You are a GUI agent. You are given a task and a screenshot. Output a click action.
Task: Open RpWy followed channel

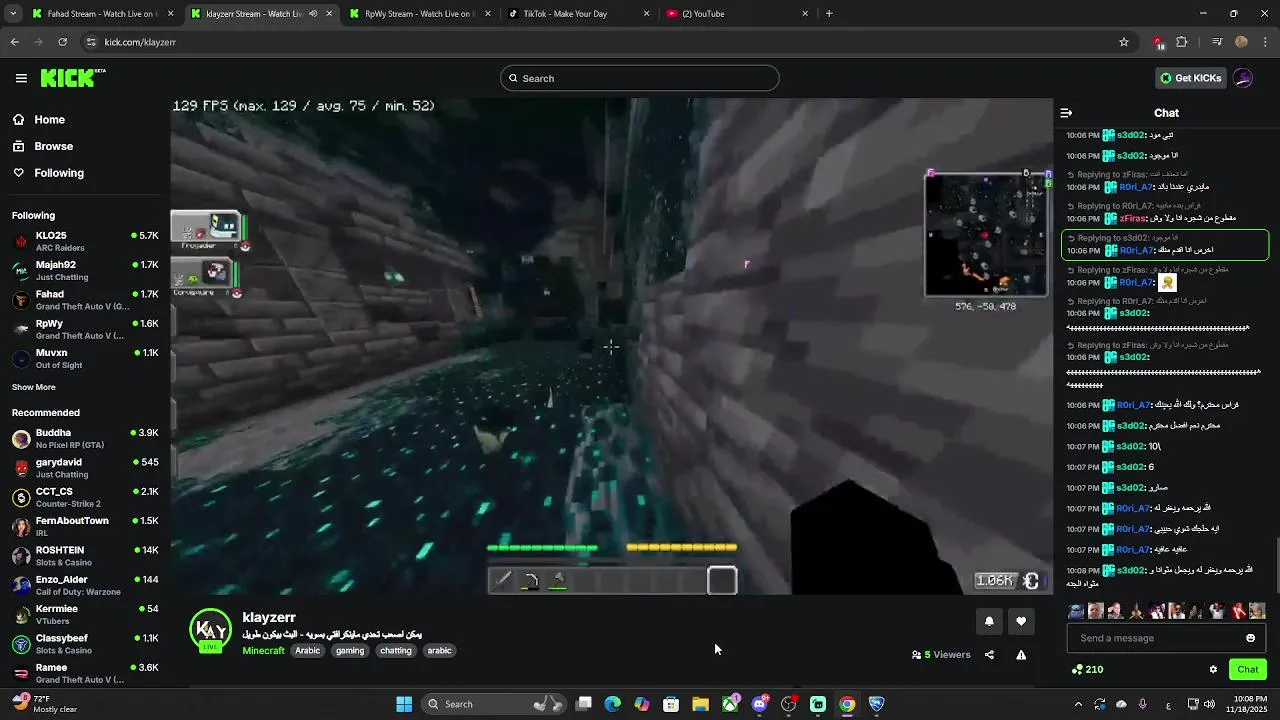coord(85,329)
